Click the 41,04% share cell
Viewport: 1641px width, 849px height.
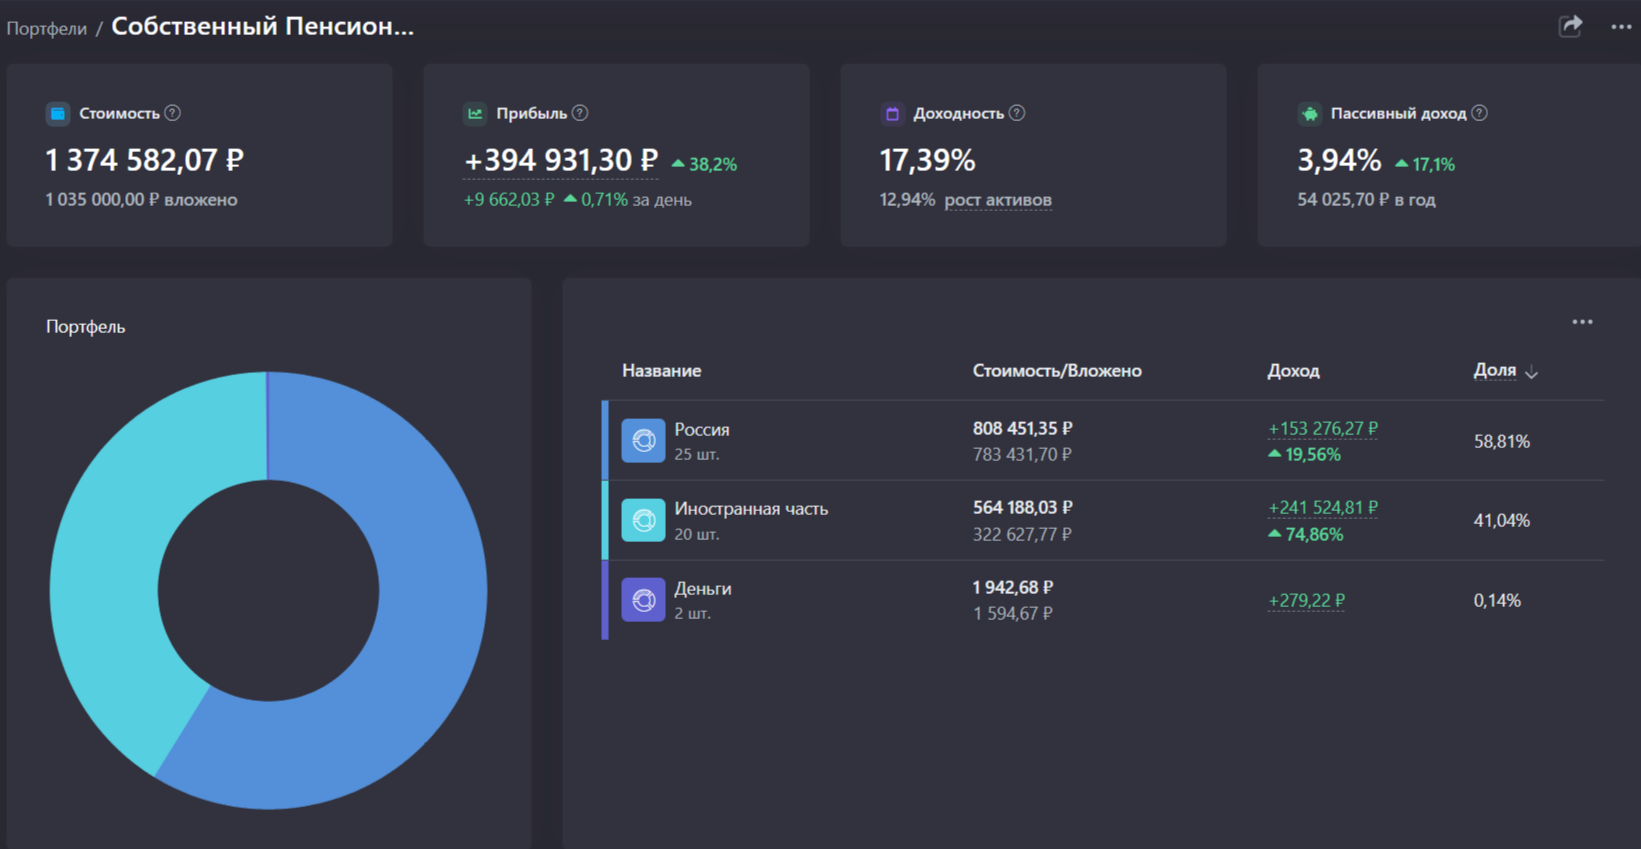pos(1501,520)
